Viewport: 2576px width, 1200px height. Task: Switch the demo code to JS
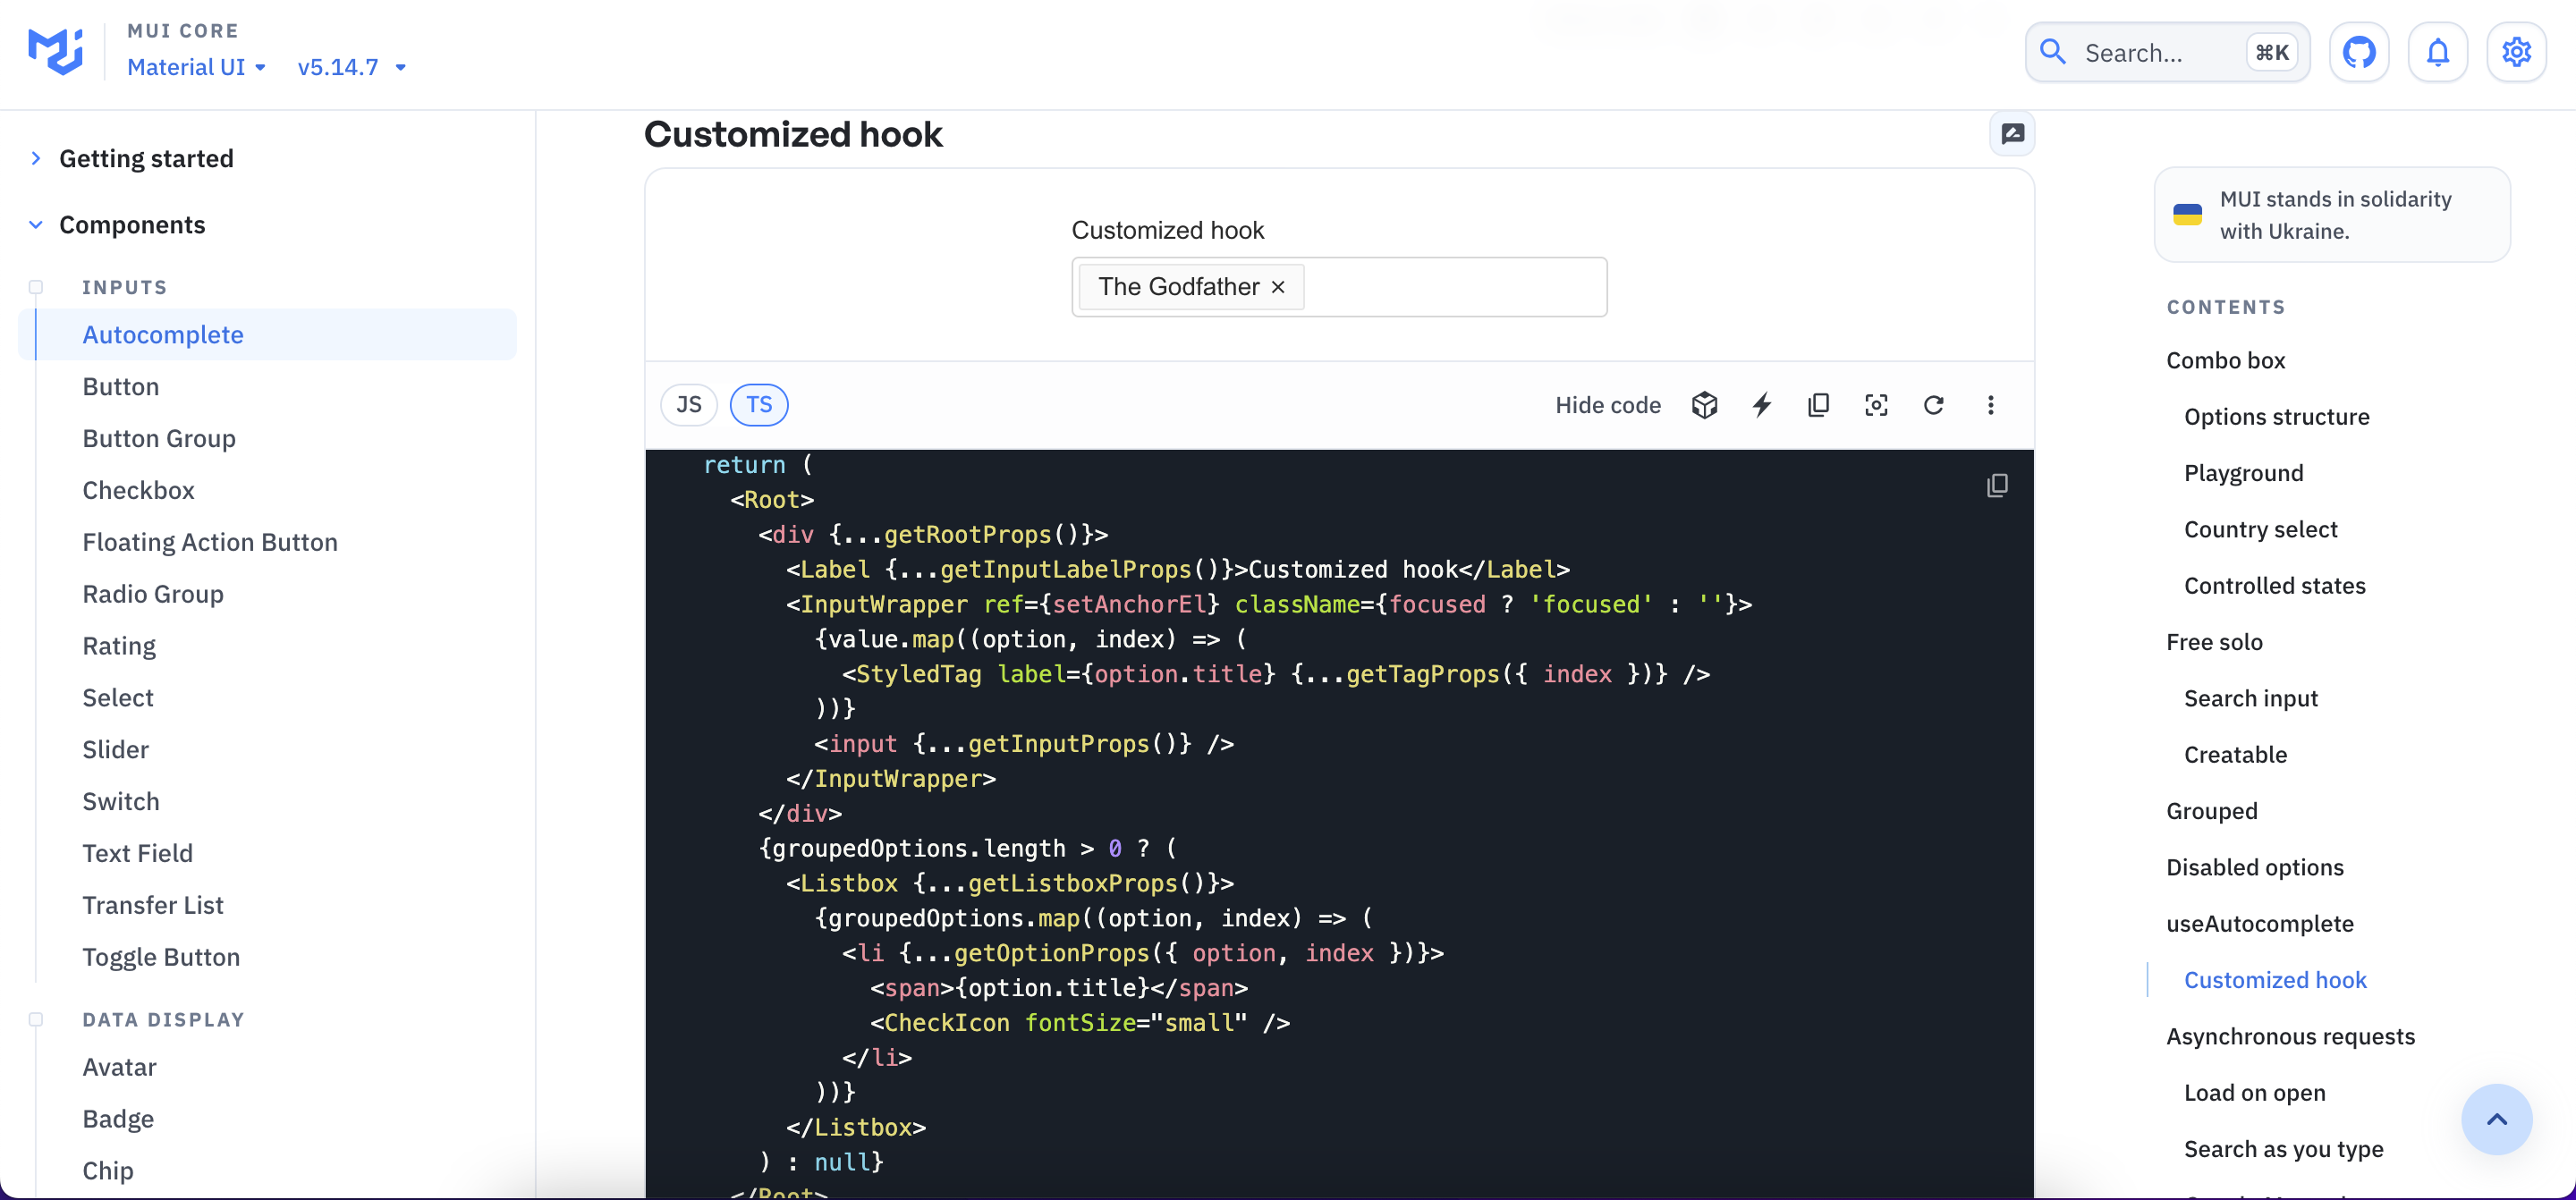(688, 404)
